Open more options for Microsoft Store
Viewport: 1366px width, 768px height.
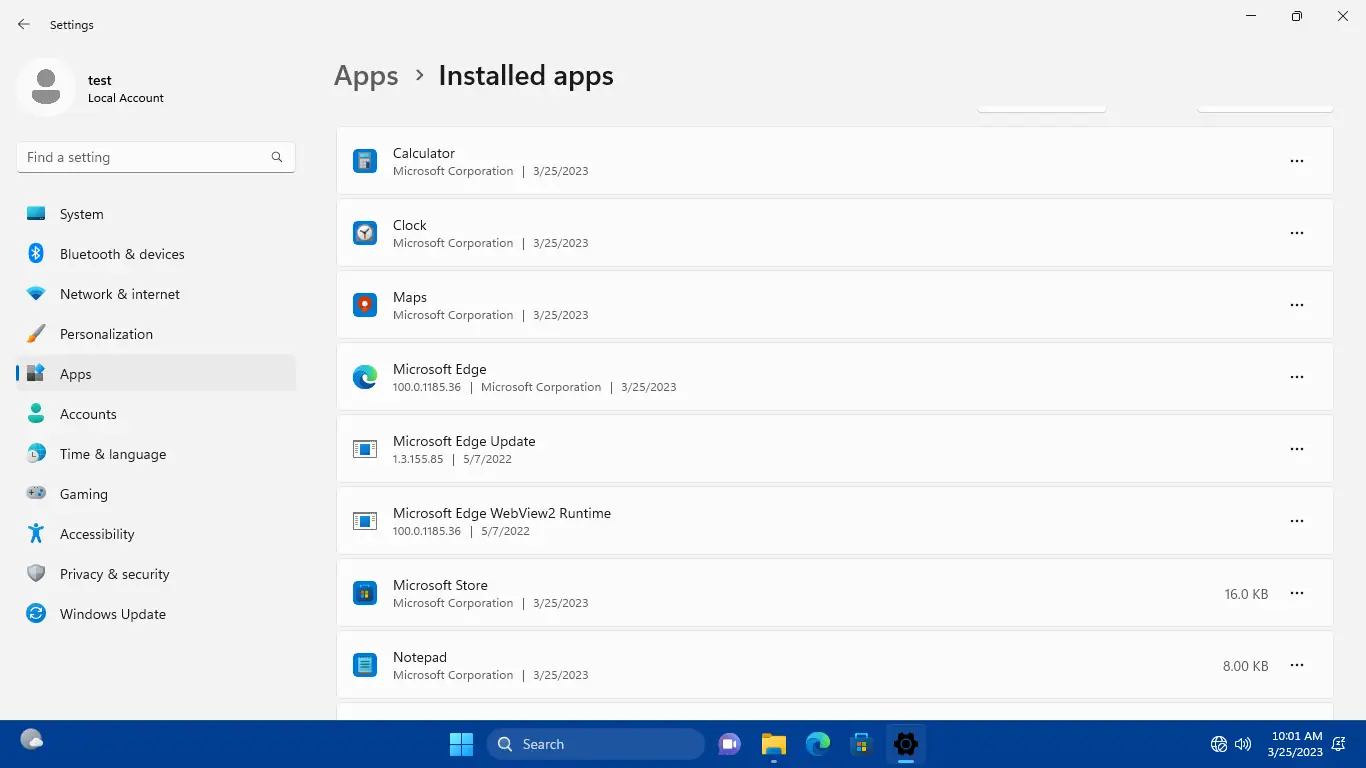[1297, 593]
